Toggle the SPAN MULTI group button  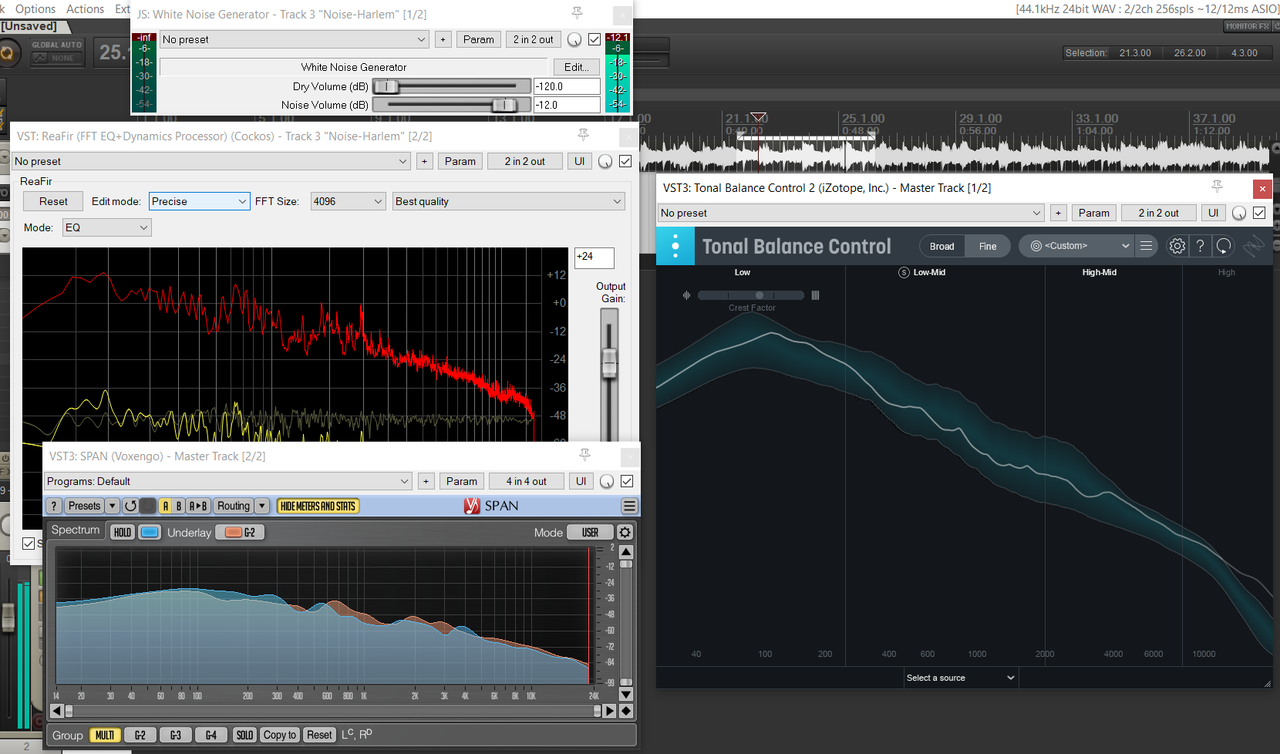104,735
